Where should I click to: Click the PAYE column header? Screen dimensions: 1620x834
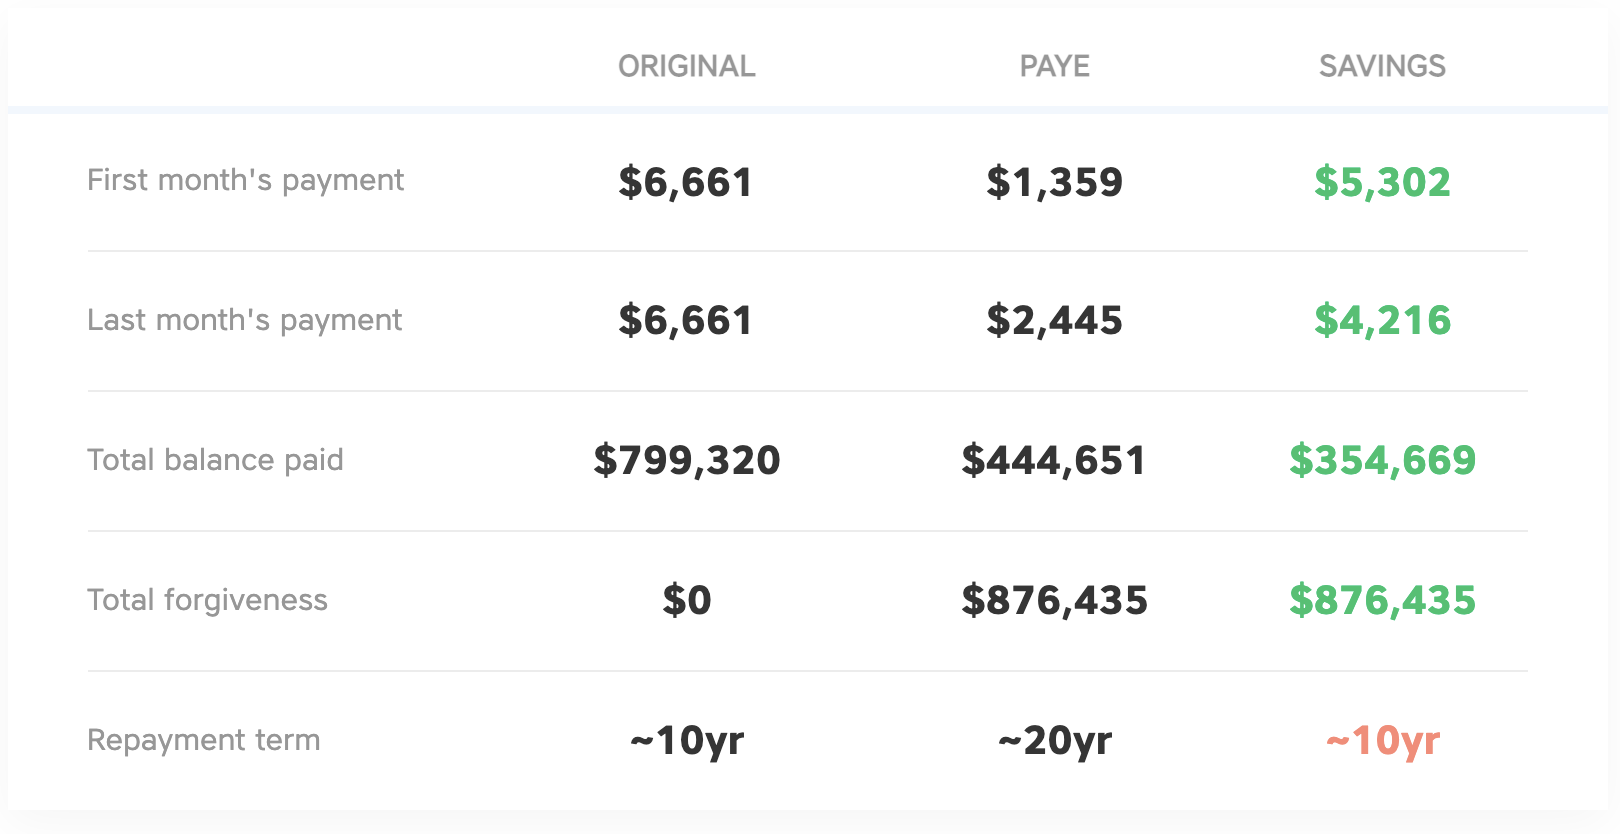pyautogui.click(x=1054, y=66)
